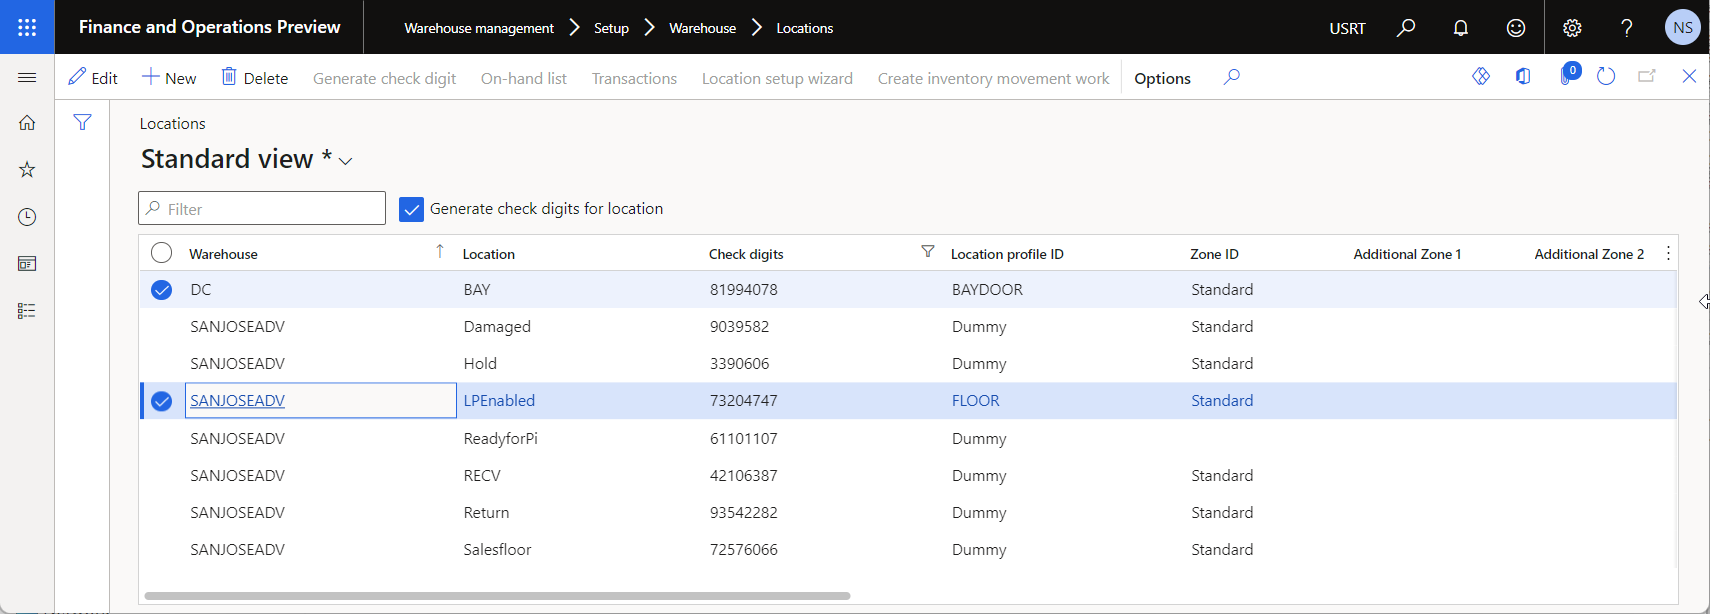Launch Location setup wizard
Screen dimensions: 1710x614
(x=777, y=78)
